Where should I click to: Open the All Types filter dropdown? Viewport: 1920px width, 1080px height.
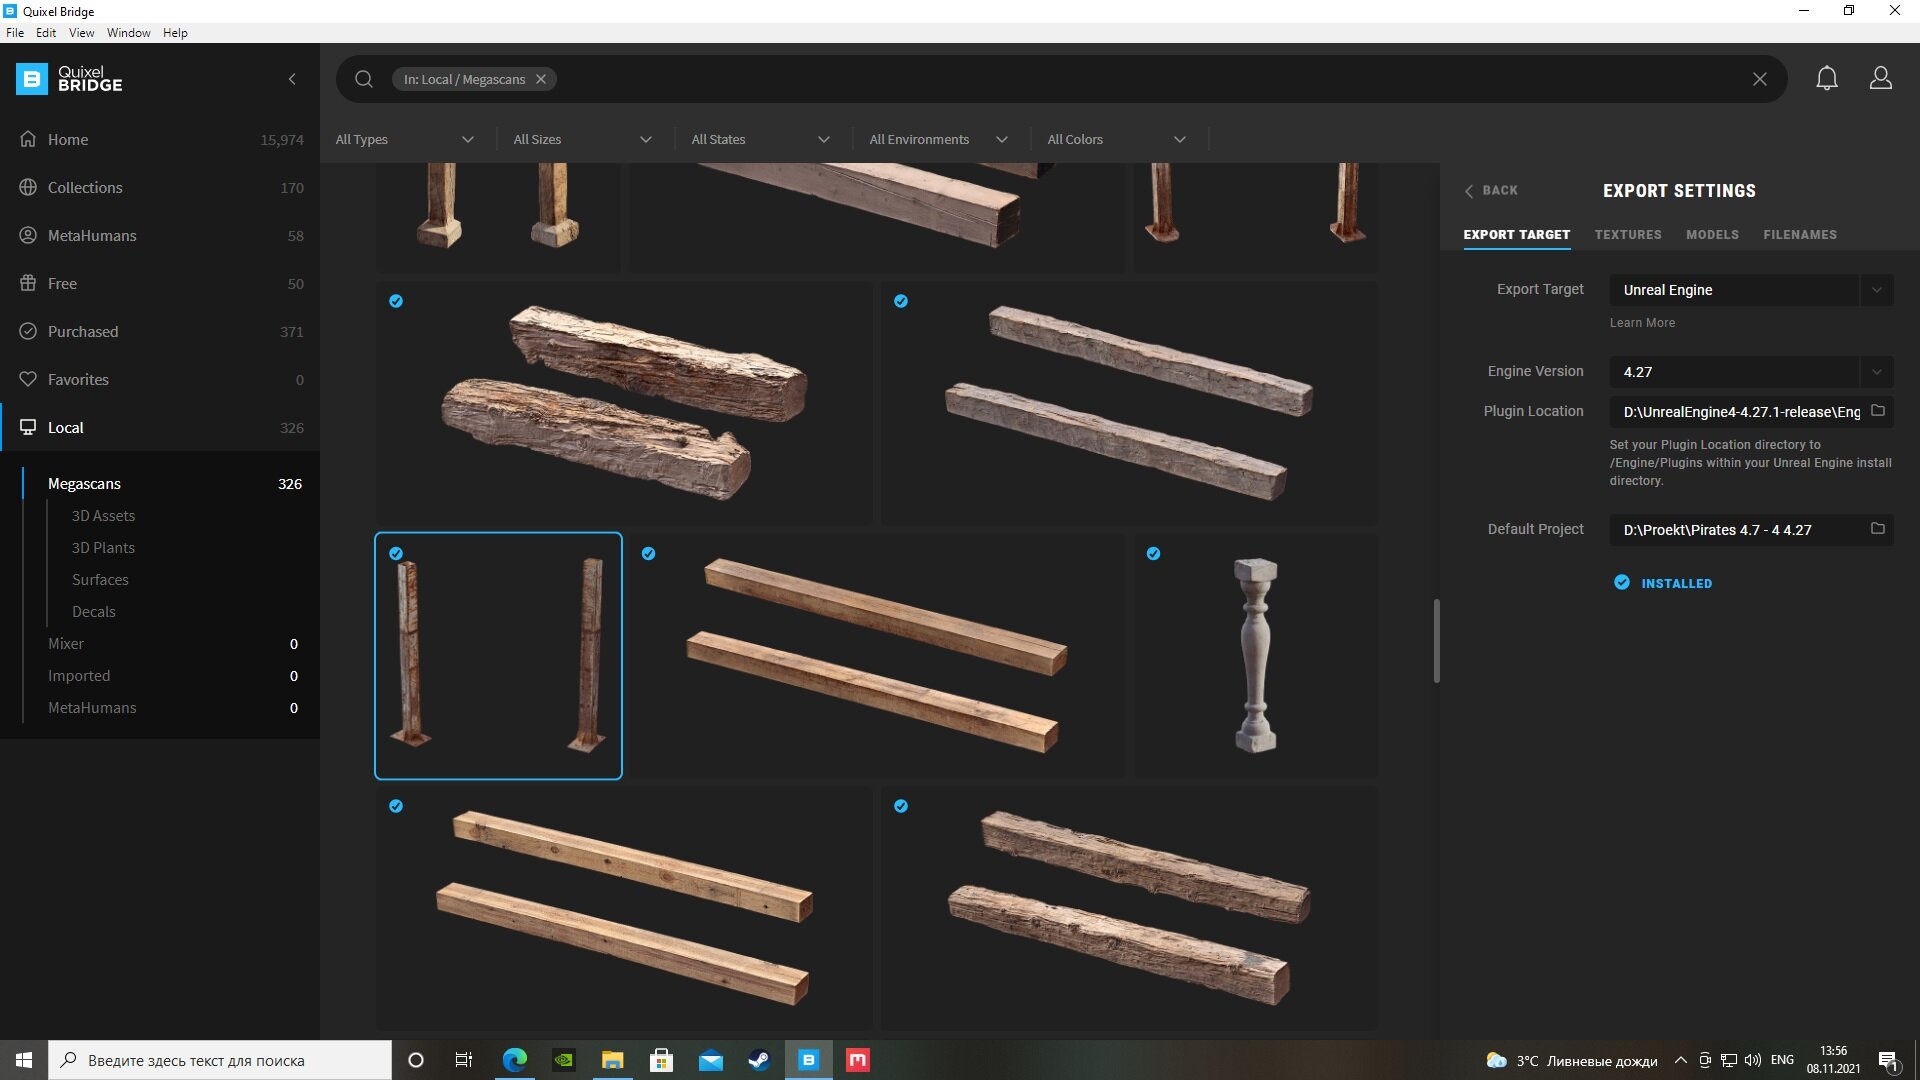(405, 139)
